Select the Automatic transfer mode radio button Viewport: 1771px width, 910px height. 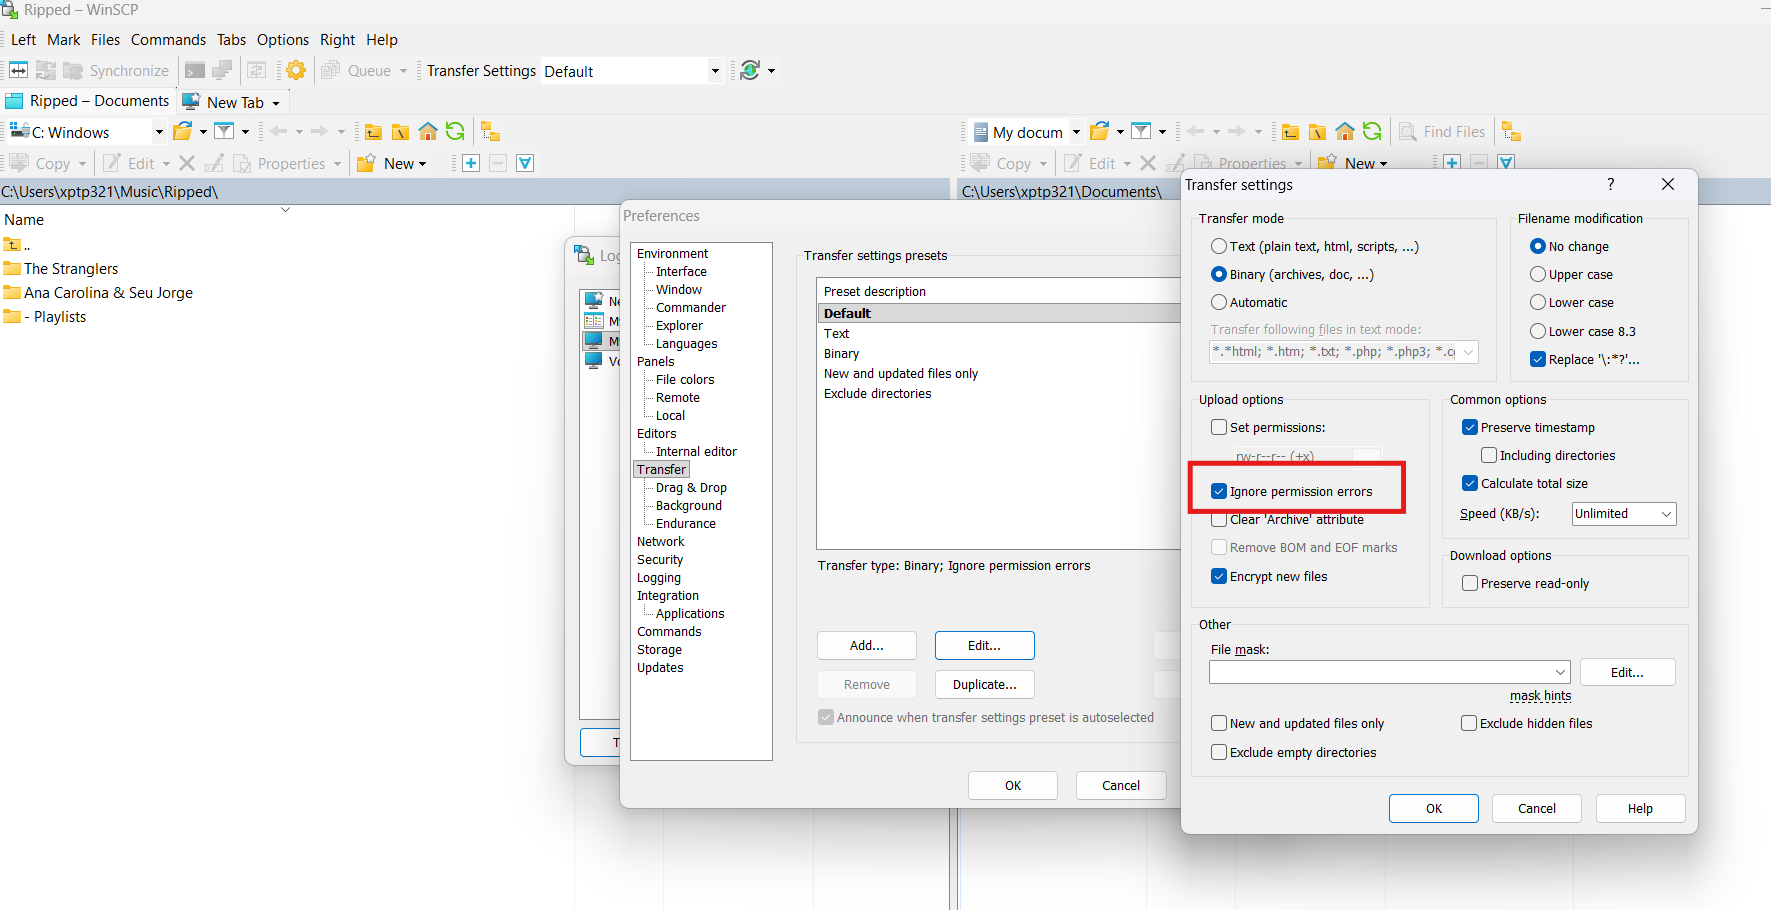(1219, 302)
